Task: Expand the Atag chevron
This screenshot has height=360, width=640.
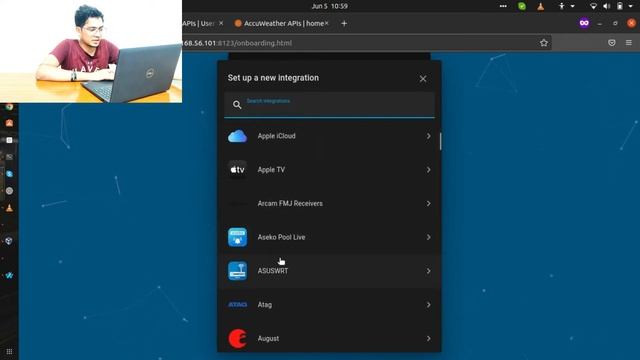Action: (428, 304)
